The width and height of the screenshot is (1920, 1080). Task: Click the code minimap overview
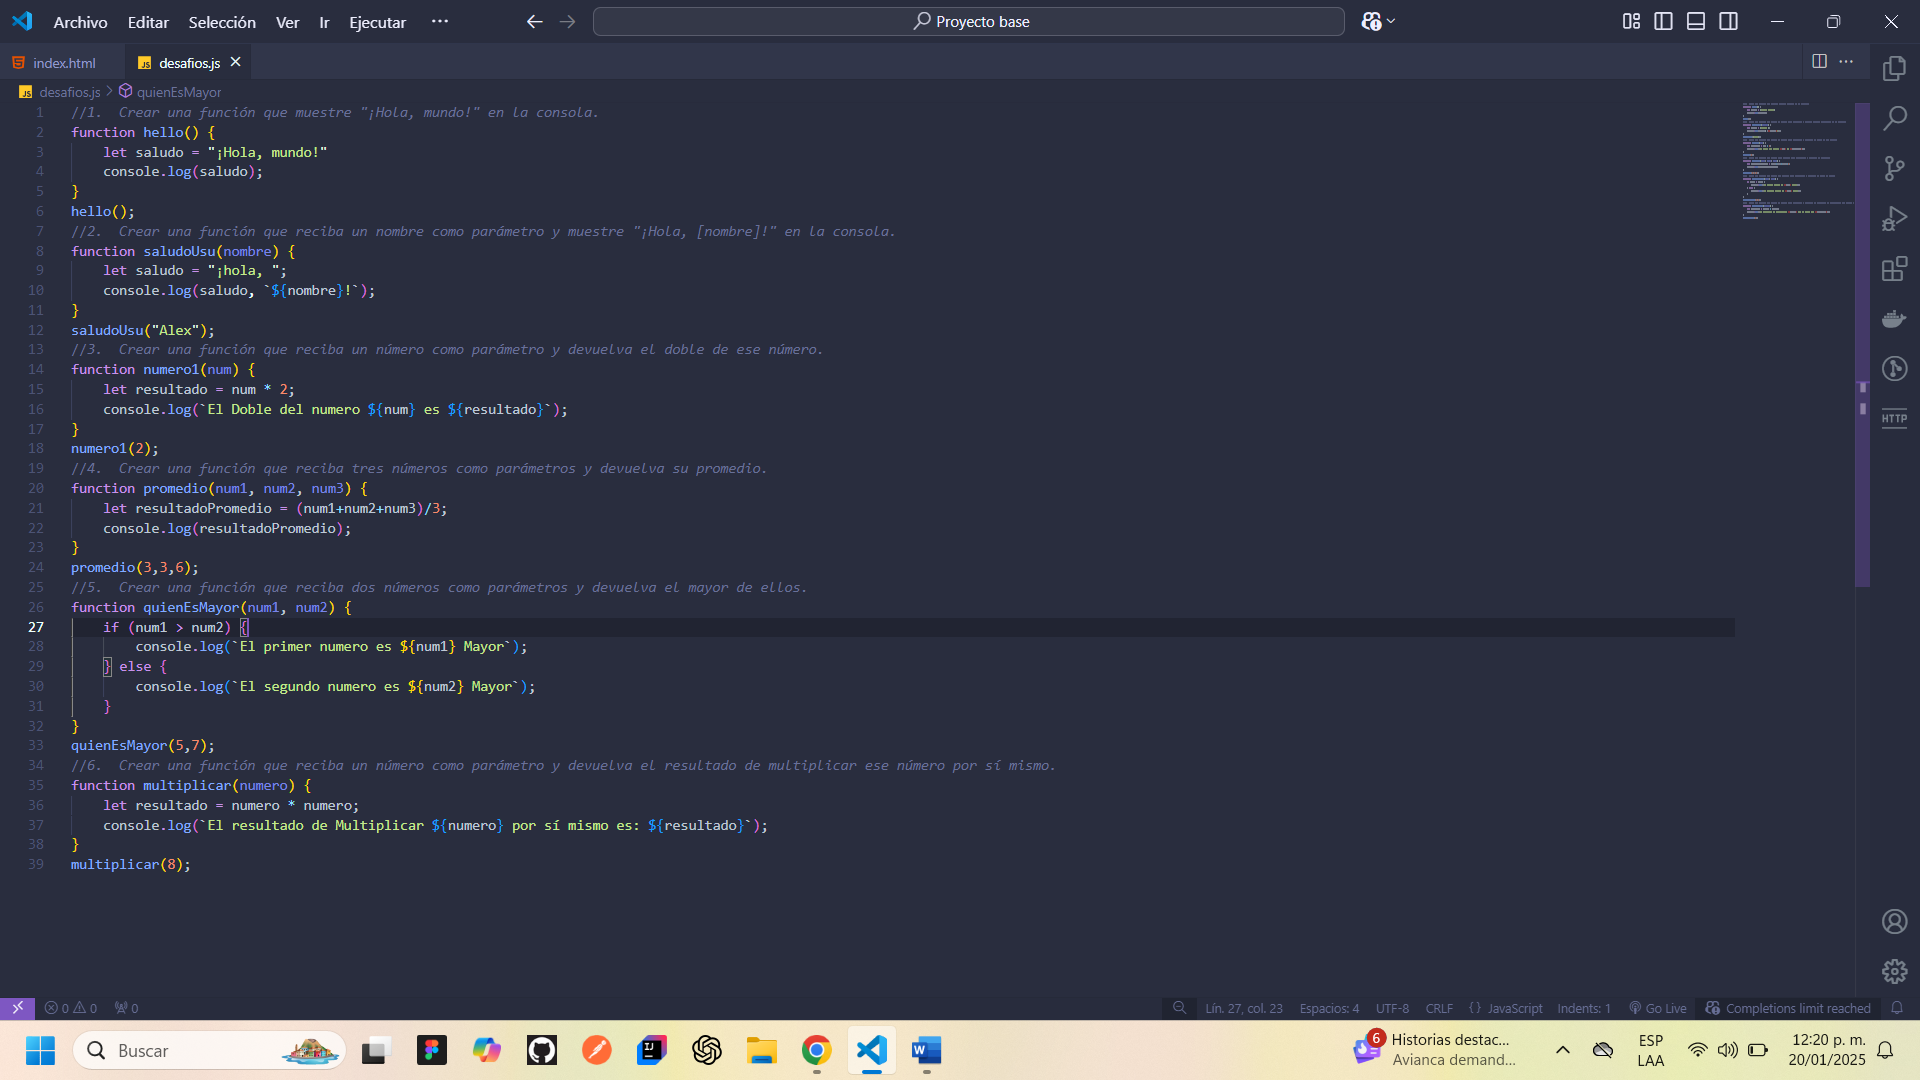[x=1797, y=160]
